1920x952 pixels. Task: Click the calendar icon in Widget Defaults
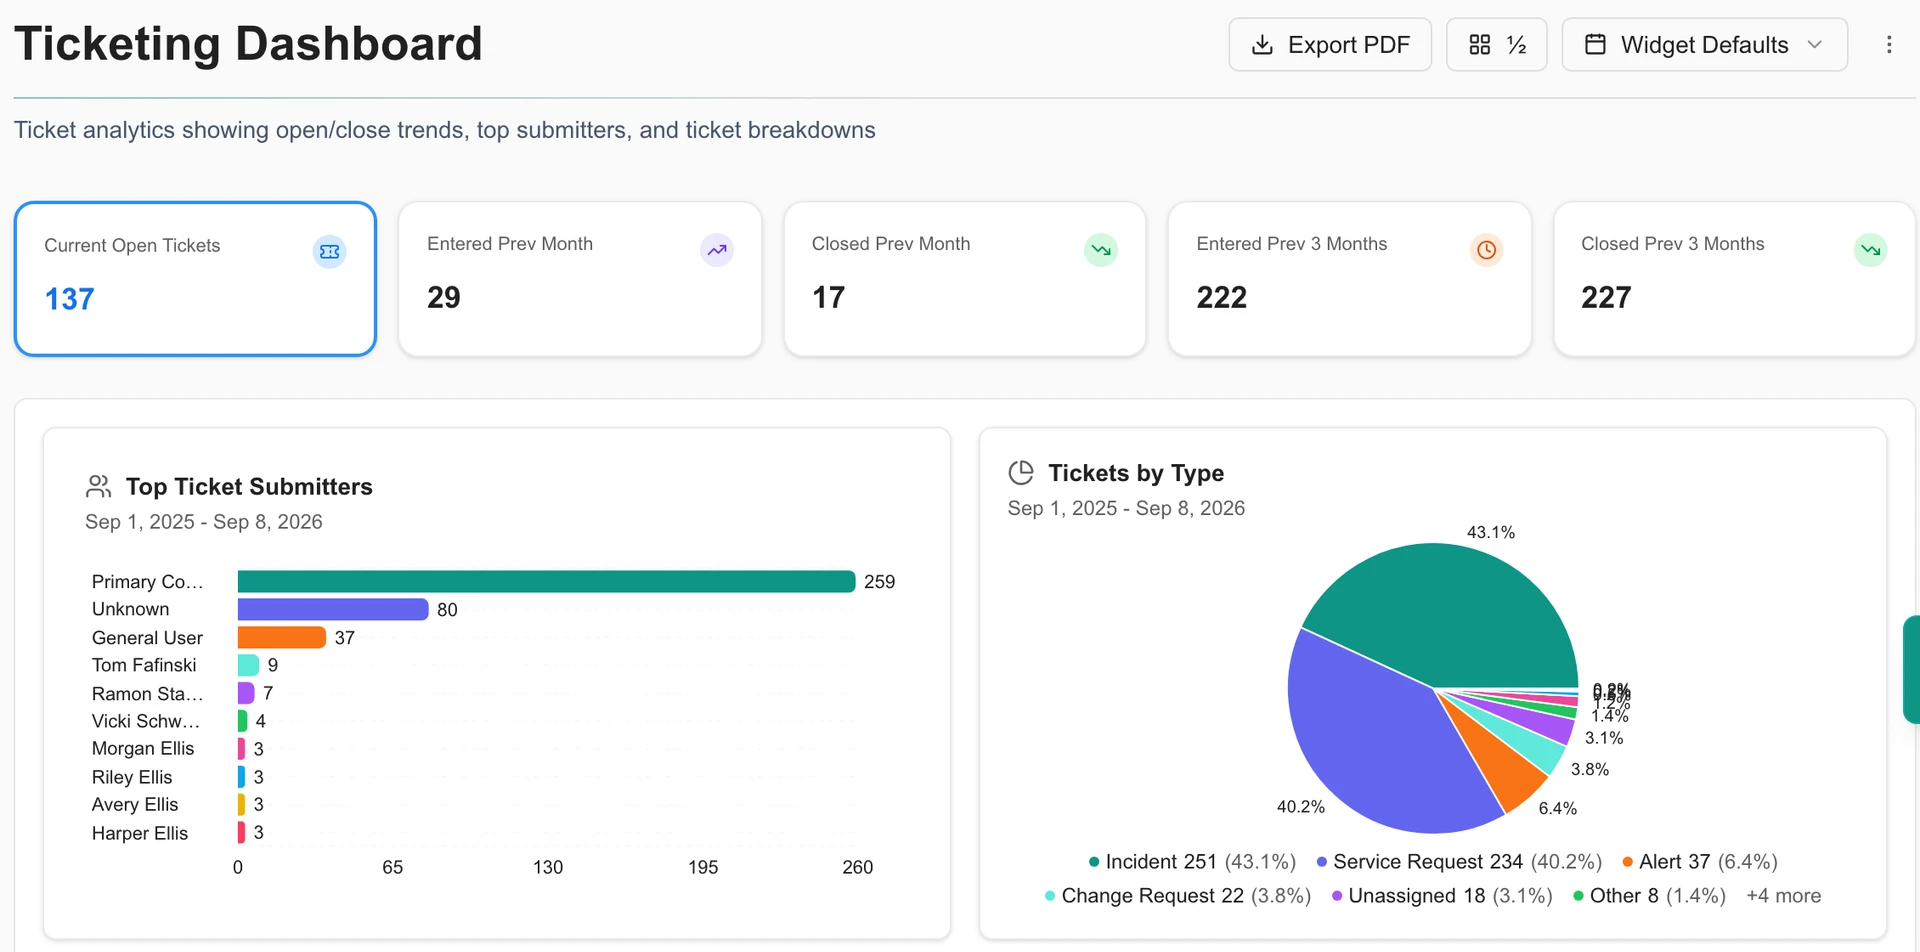click(x=1596, y=45)
